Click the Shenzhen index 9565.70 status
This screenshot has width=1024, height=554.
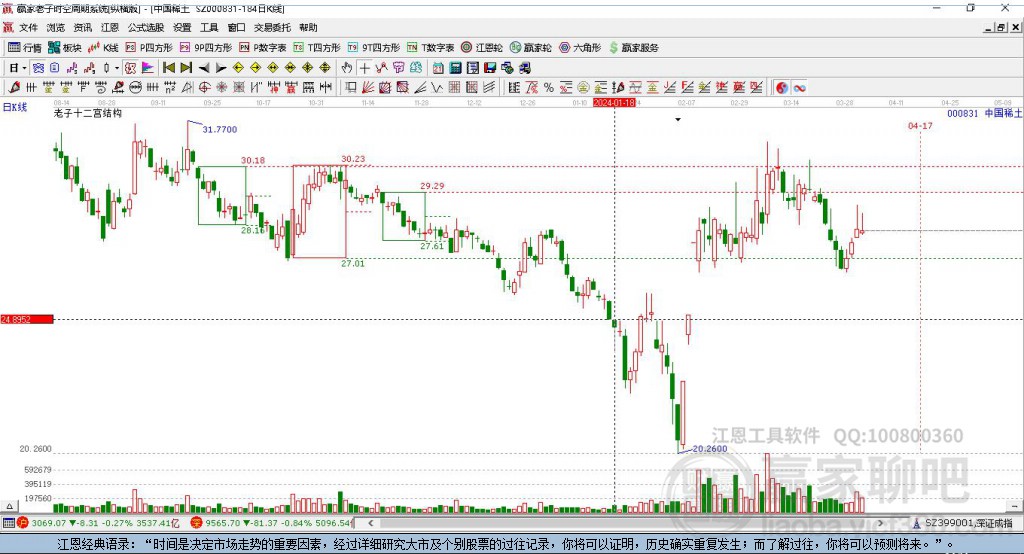click(x=271, y=523)
